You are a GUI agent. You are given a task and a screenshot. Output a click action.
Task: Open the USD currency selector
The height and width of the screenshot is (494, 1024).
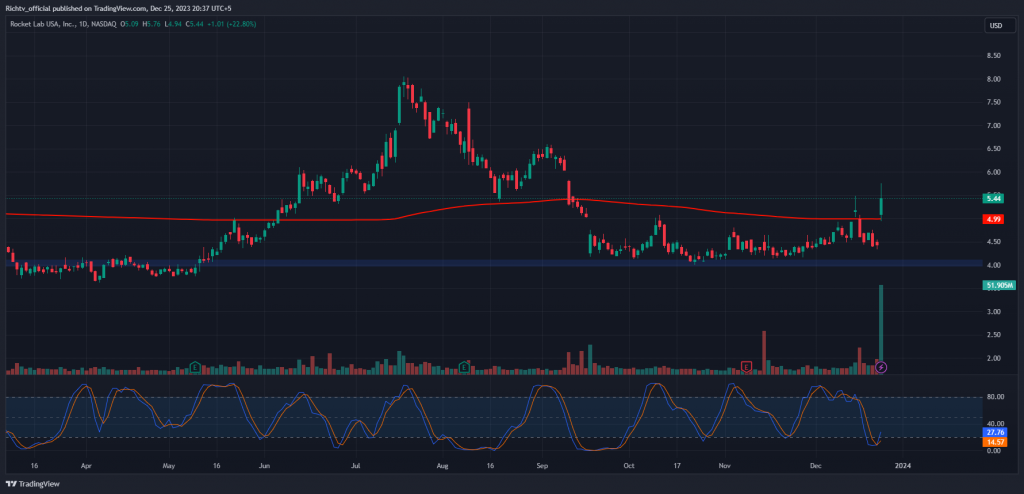tap(996, 25)
